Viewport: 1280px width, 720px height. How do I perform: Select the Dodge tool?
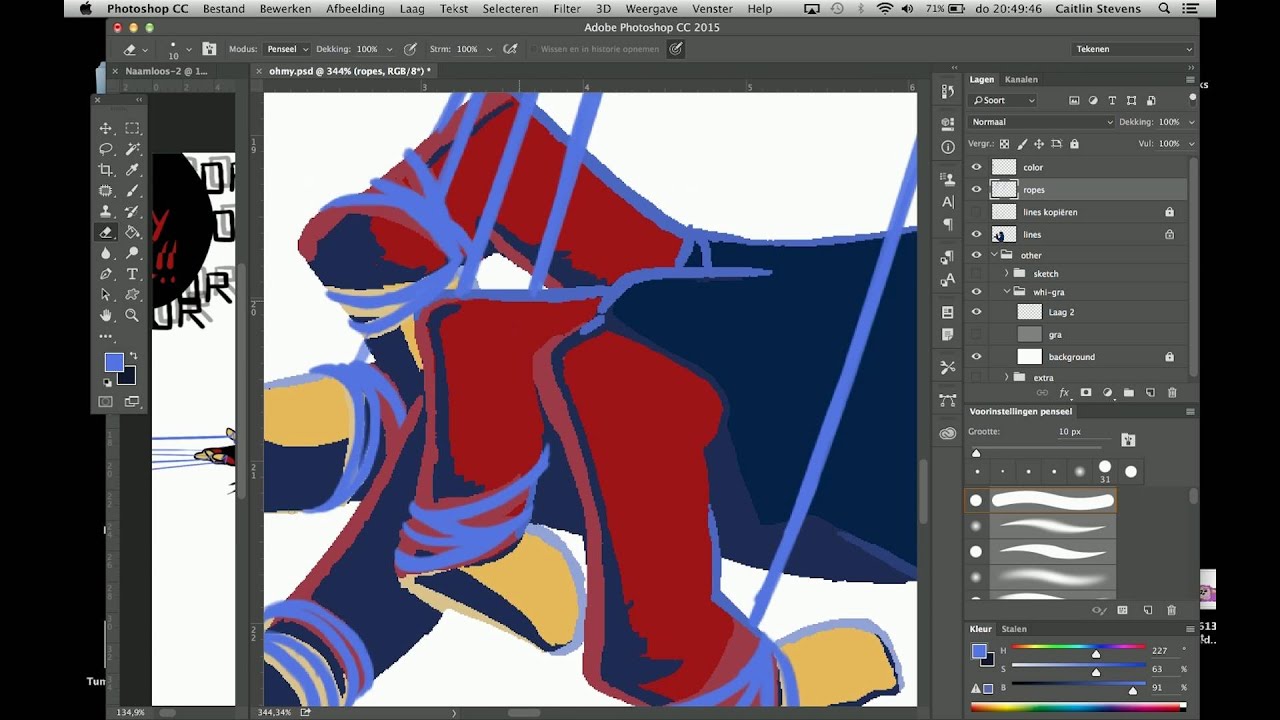pos(132,253)
